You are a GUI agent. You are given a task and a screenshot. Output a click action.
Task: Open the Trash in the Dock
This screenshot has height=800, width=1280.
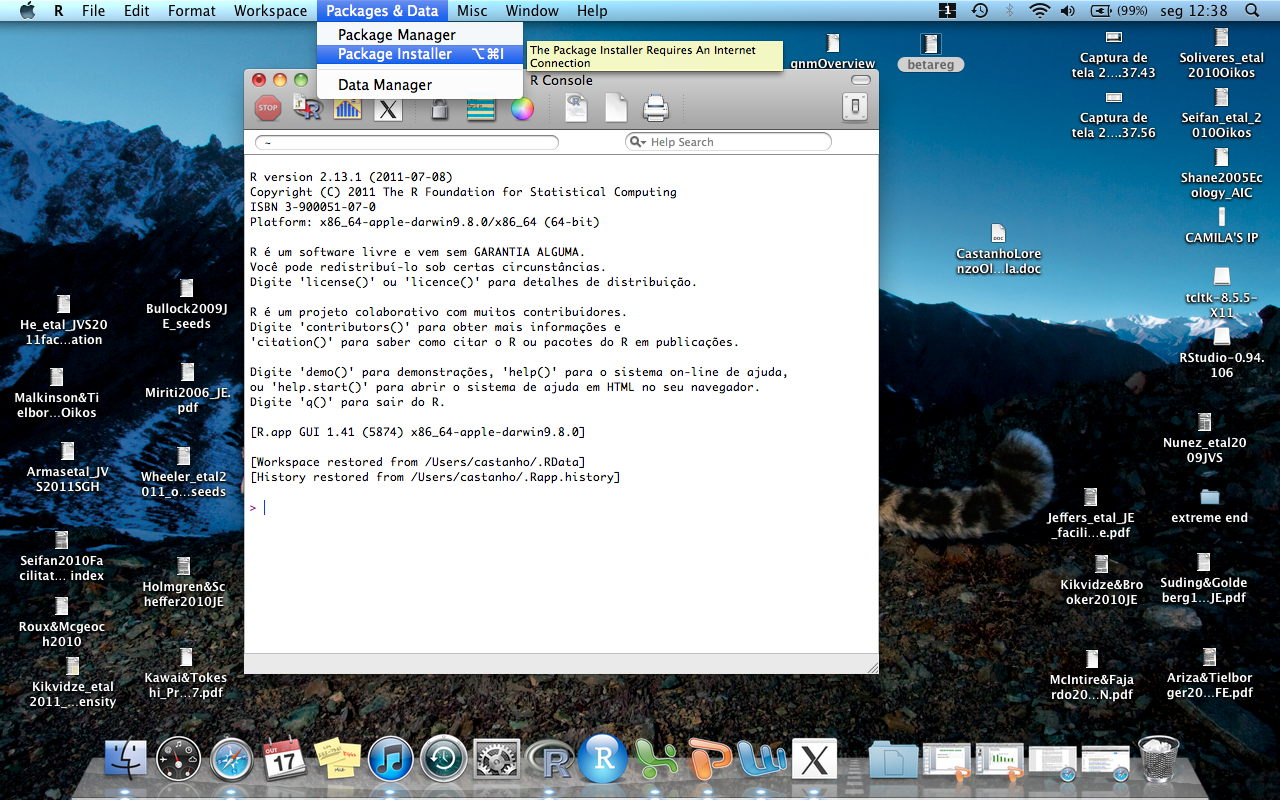1158,759
